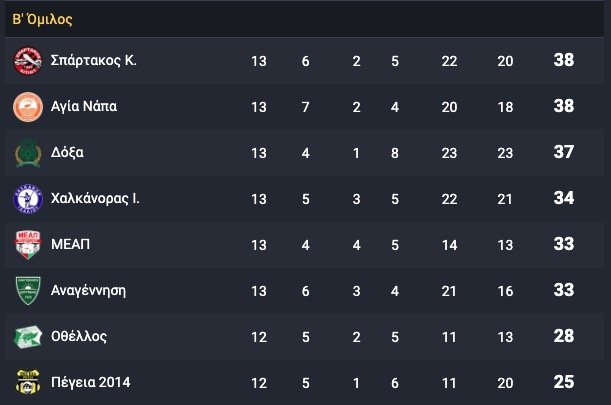The width and height of the screenshot is (611, 405).
Task: Open Χαλκάνορας Ι. team name link
Action: [x=95, y=198]
